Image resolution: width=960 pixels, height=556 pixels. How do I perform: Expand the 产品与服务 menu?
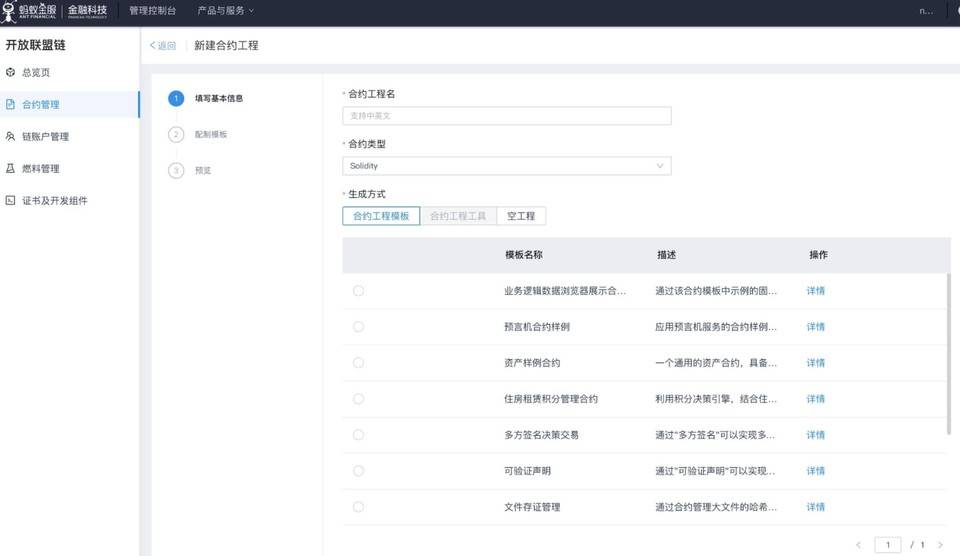(x=225, y=10)
